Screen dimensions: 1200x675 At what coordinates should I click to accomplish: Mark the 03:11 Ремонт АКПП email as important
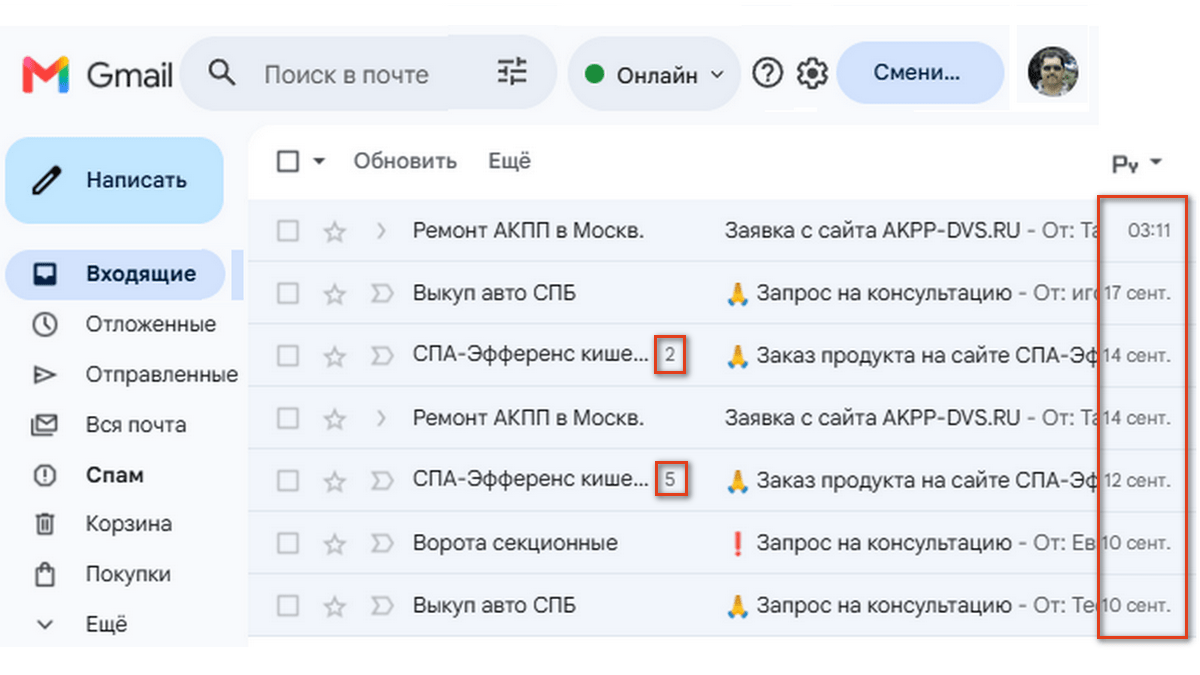point(381,232)
